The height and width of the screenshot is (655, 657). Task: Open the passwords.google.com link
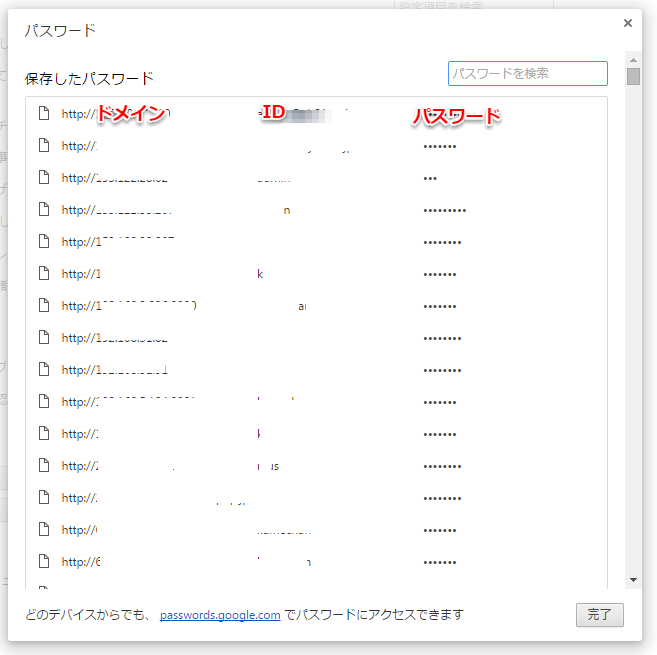pos(220,615)
